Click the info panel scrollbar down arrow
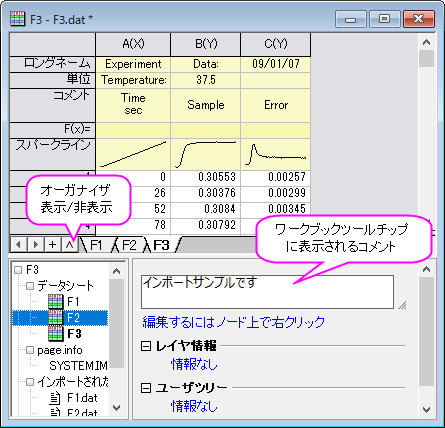The height and width of the screenshot is (428, 445). (426, 409)
